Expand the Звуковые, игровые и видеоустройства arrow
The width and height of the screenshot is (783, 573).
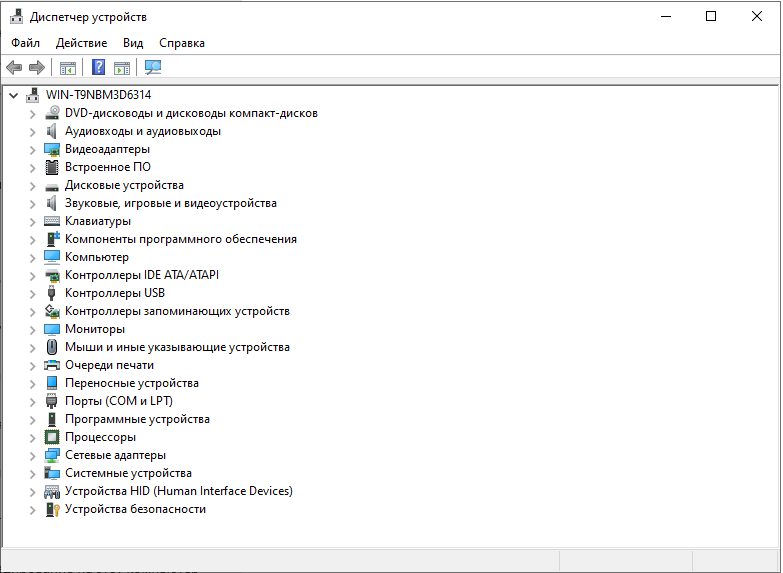[32, 203]
